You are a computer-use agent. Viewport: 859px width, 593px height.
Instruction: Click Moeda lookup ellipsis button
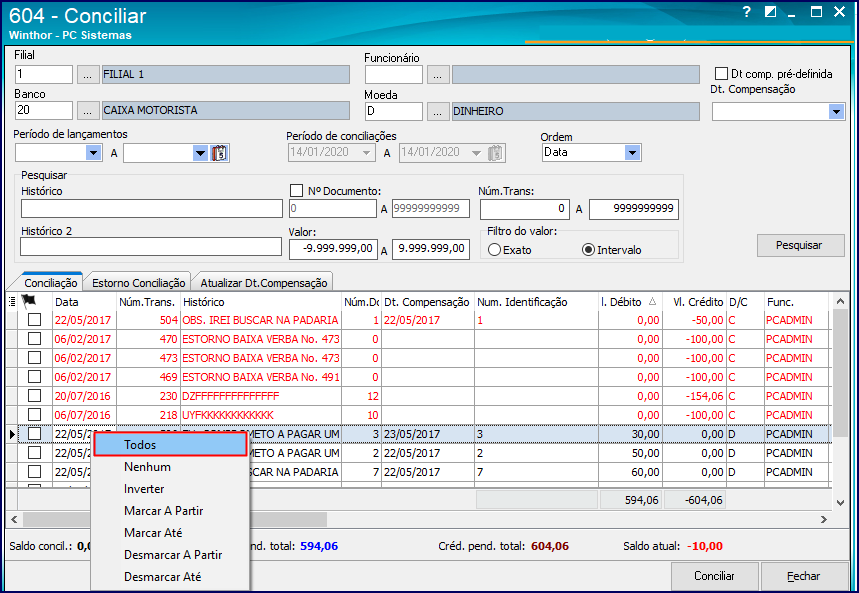pos(438,111)
